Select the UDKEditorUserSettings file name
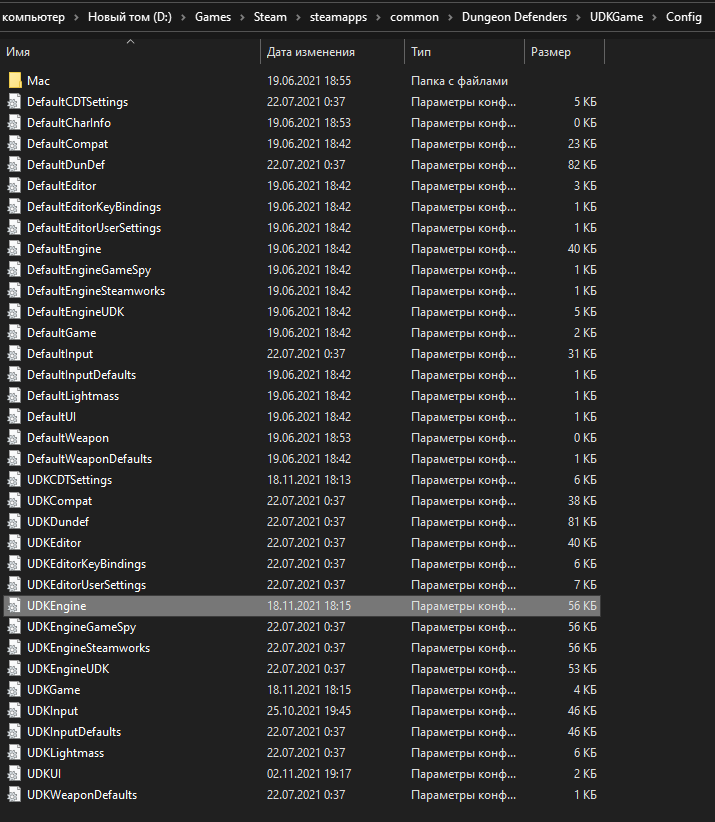This screenshot has height=822, width=715. [86, 585]
